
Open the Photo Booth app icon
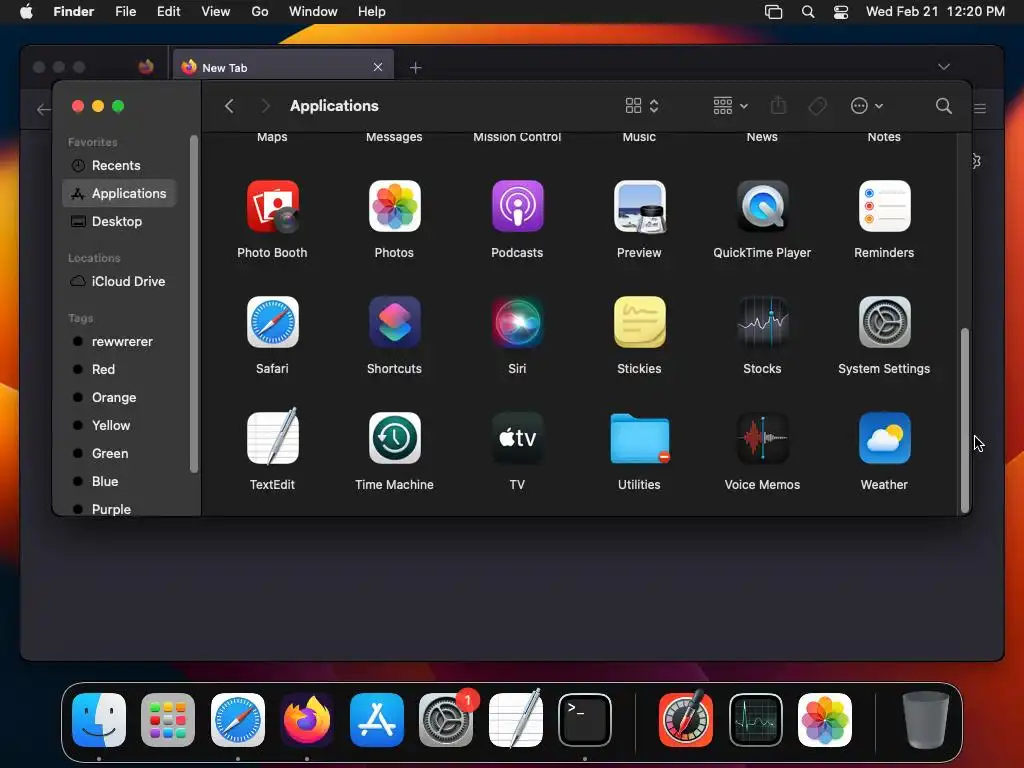pos(272,207)
